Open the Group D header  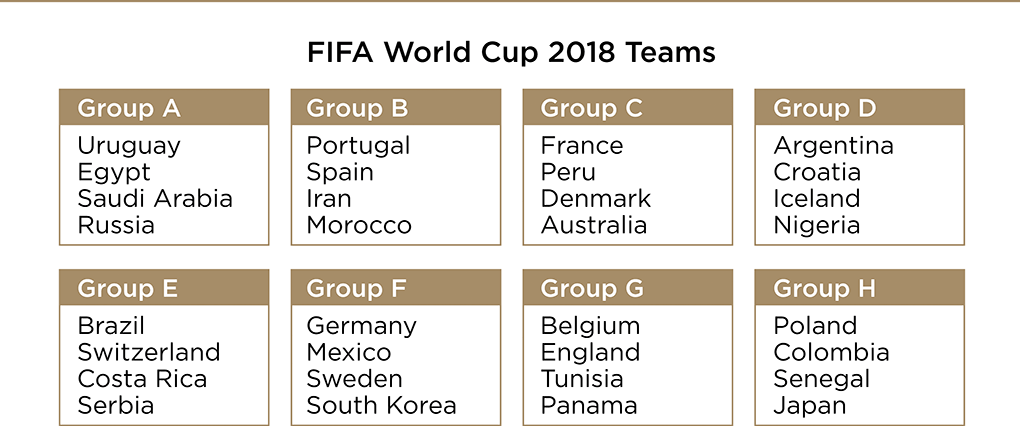(824, 108)
